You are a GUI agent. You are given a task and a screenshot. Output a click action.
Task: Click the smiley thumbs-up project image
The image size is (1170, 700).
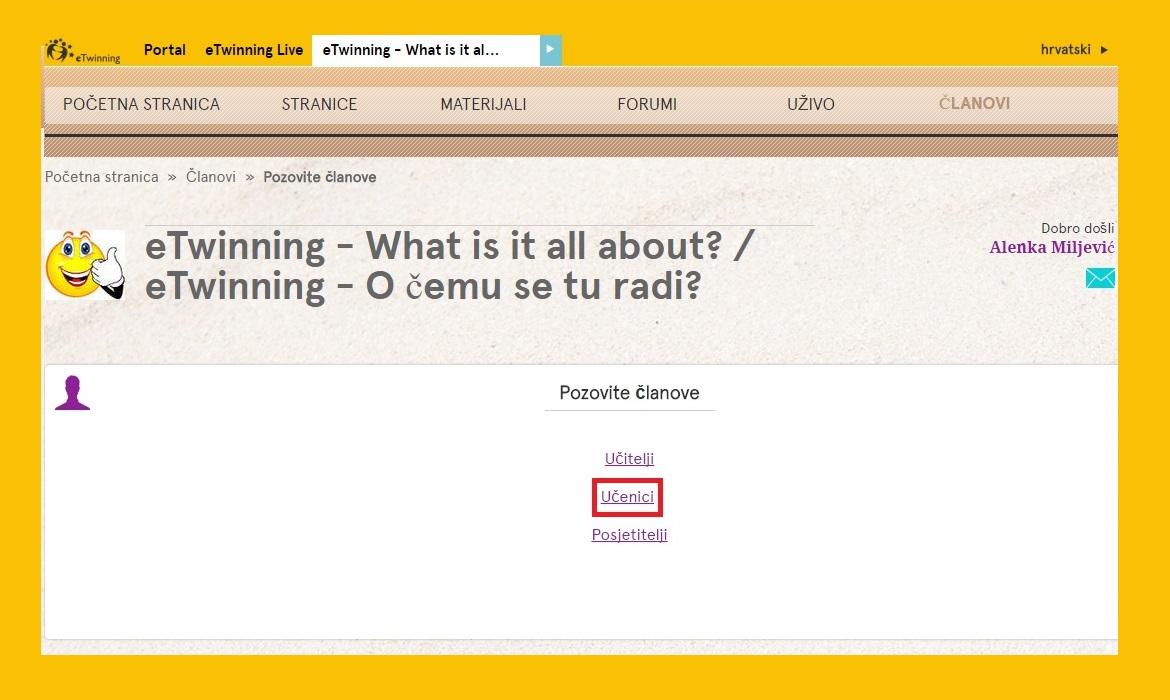[85, 264]
